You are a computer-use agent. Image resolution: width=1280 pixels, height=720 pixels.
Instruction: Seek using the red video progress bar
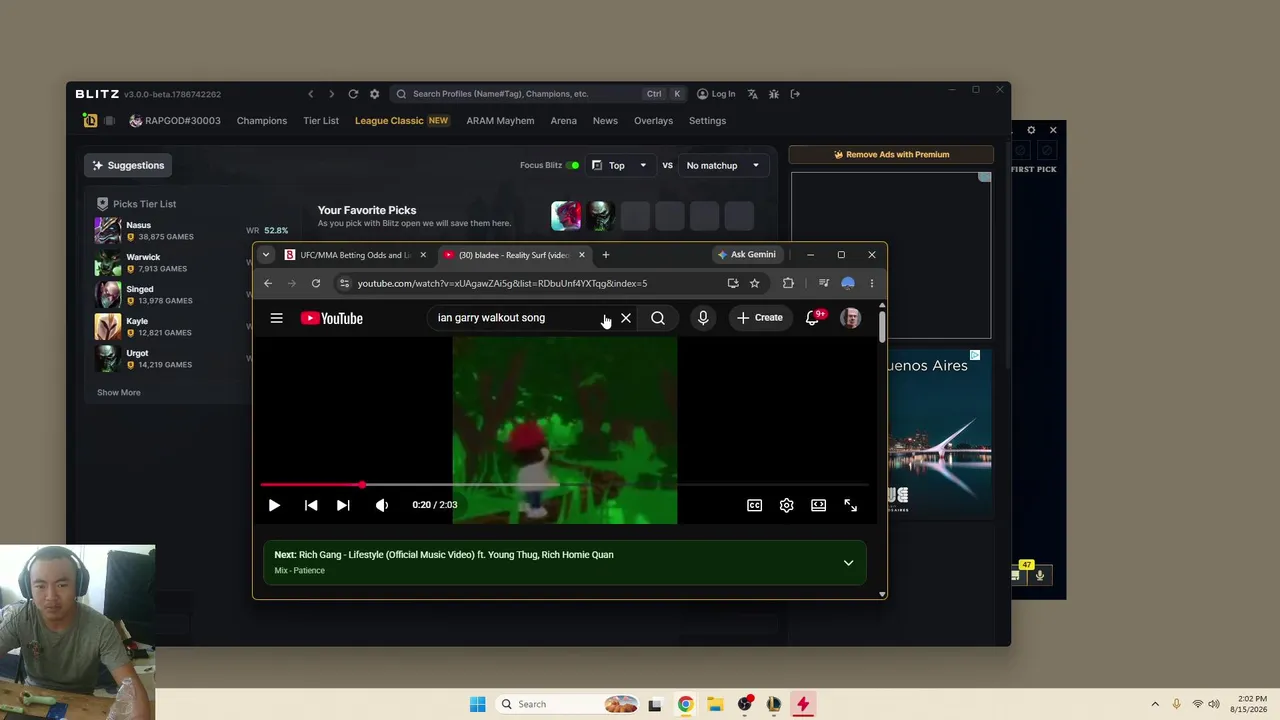565,485
